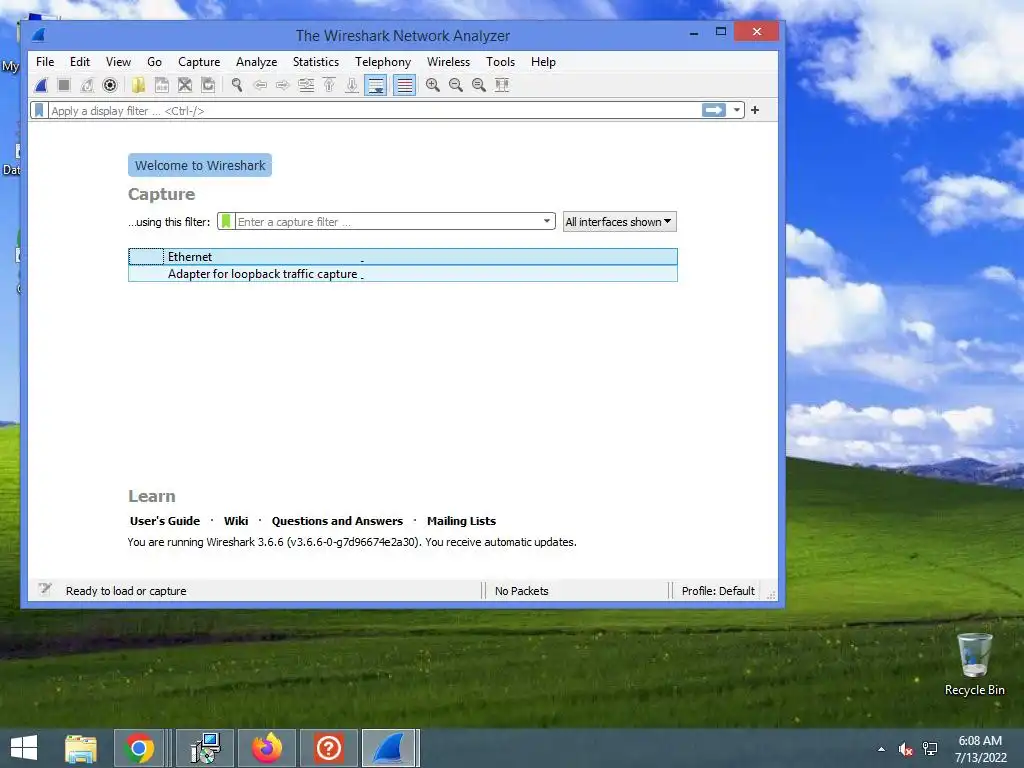Select the Ethernet interface row
1024x768 pixels.
tap(403, 257)
